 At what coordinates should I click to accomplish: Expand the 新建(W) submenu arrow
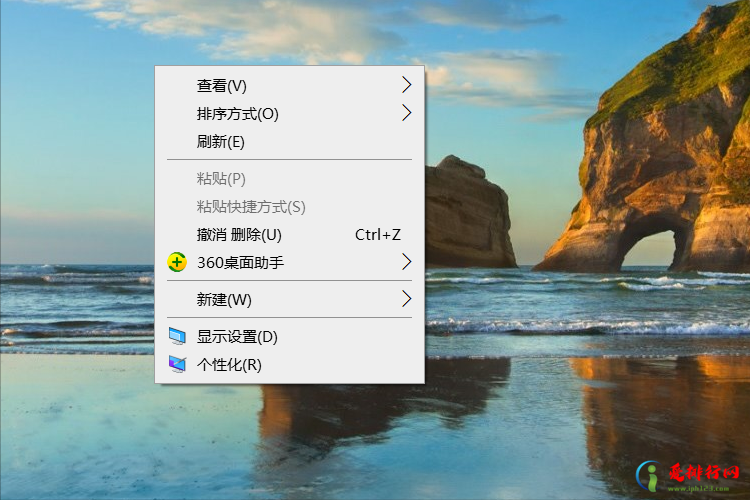406,299
